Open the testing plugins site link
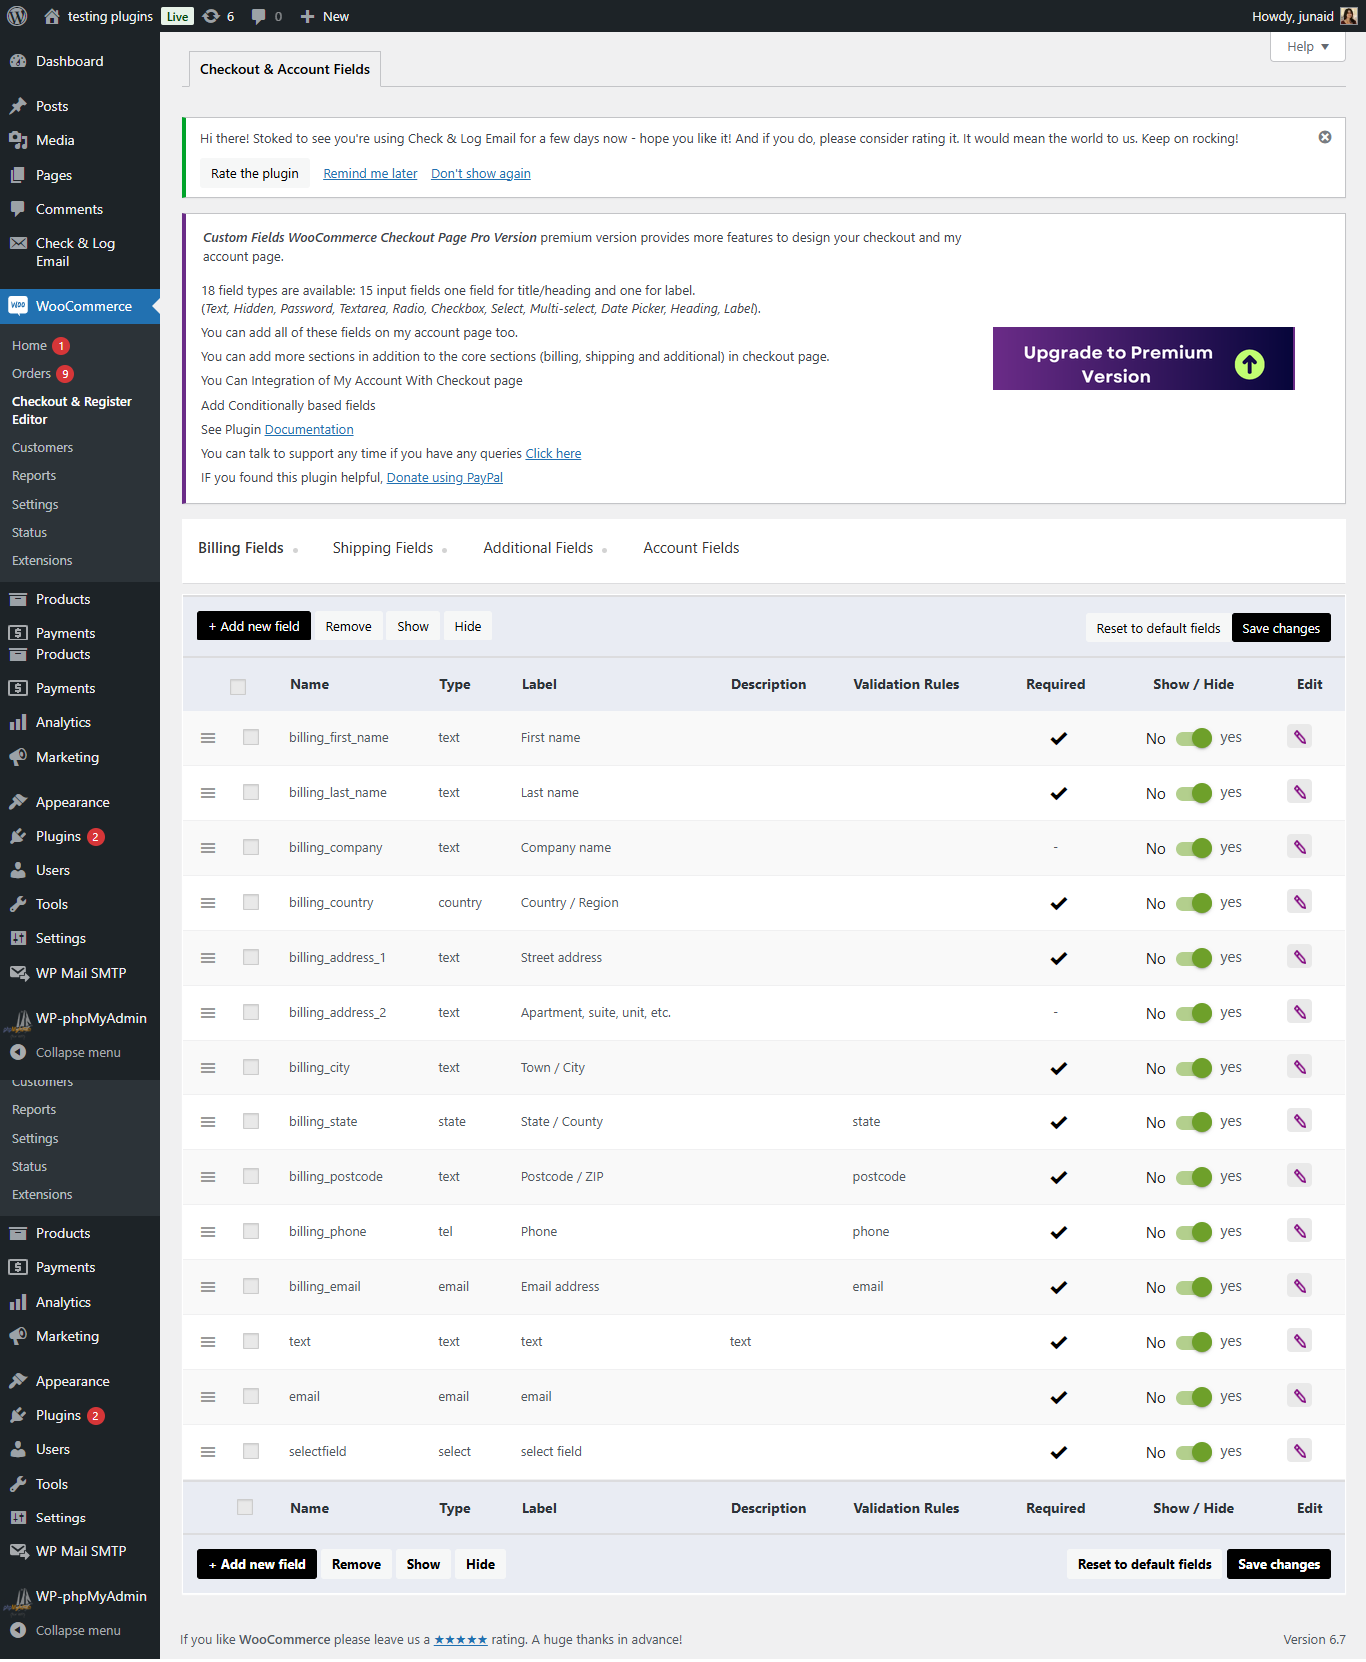Viewport: 1366px width, 1662px height. pos(98,16)
